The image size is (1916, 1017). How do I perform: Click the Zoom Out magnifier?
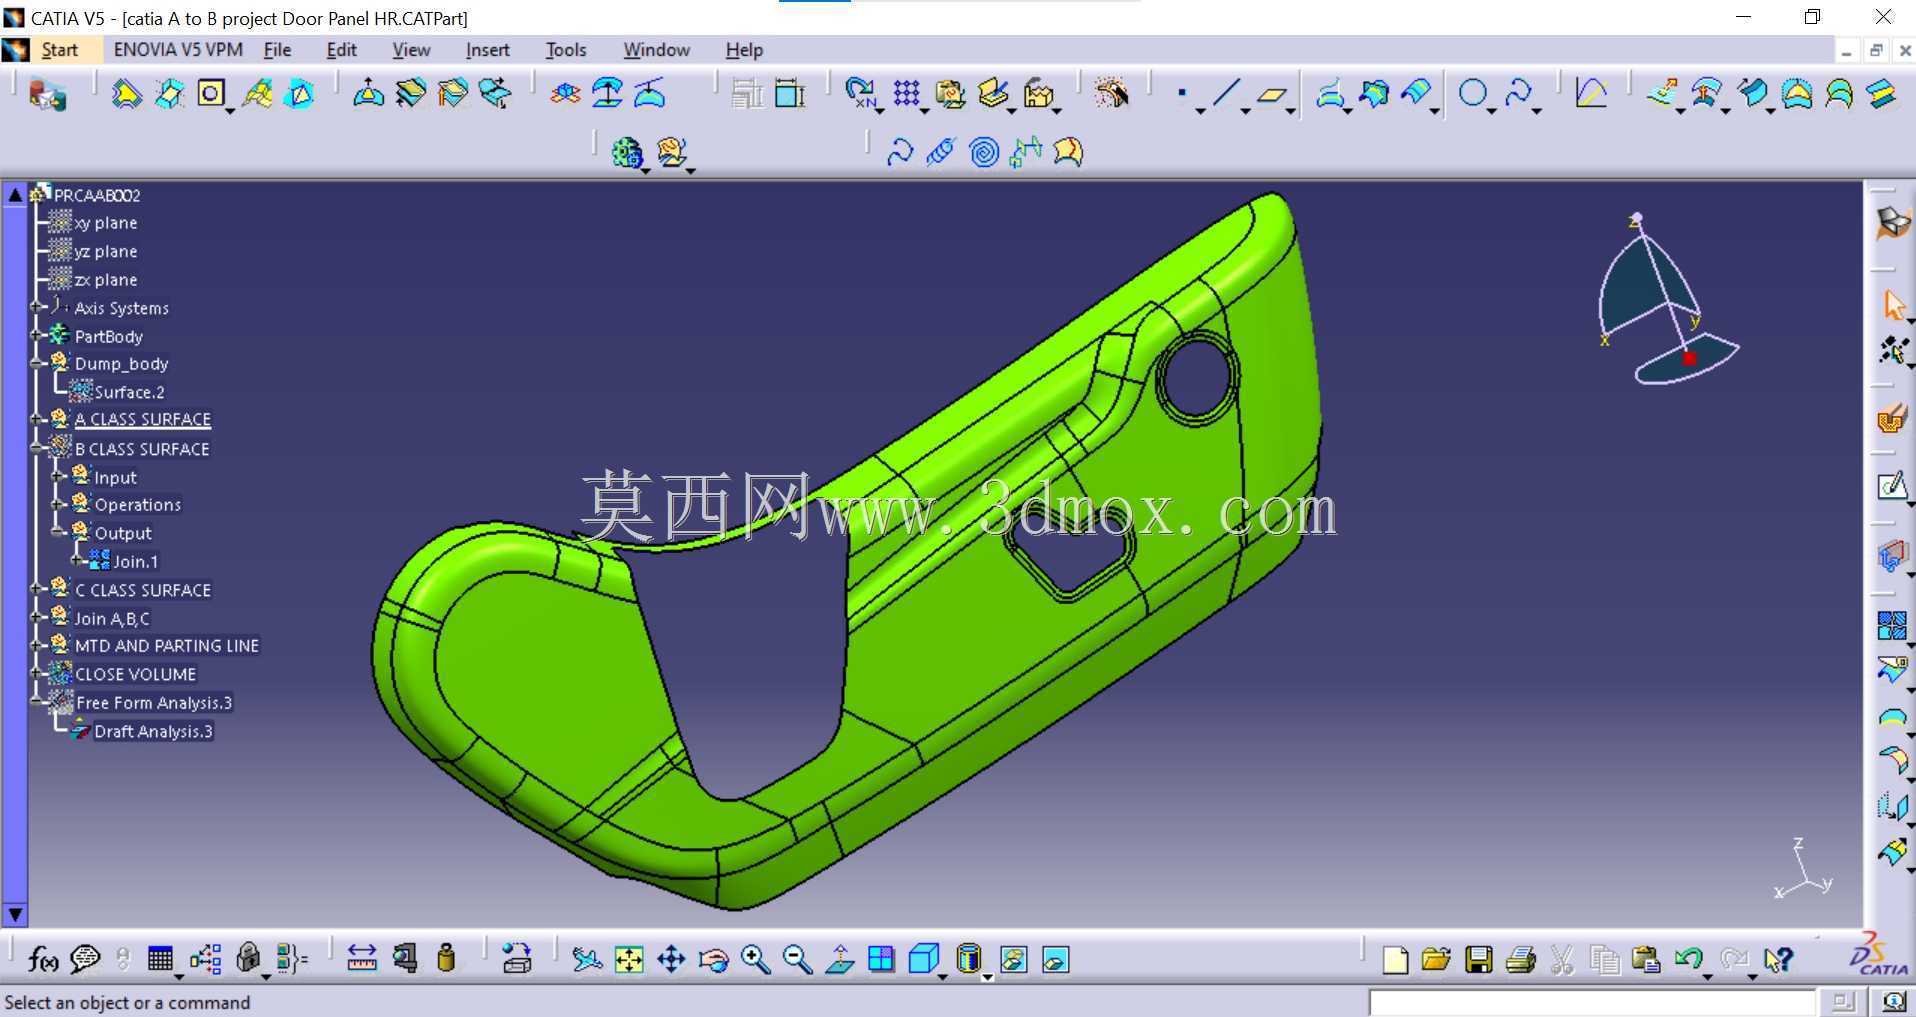click(x=797, y=960)
